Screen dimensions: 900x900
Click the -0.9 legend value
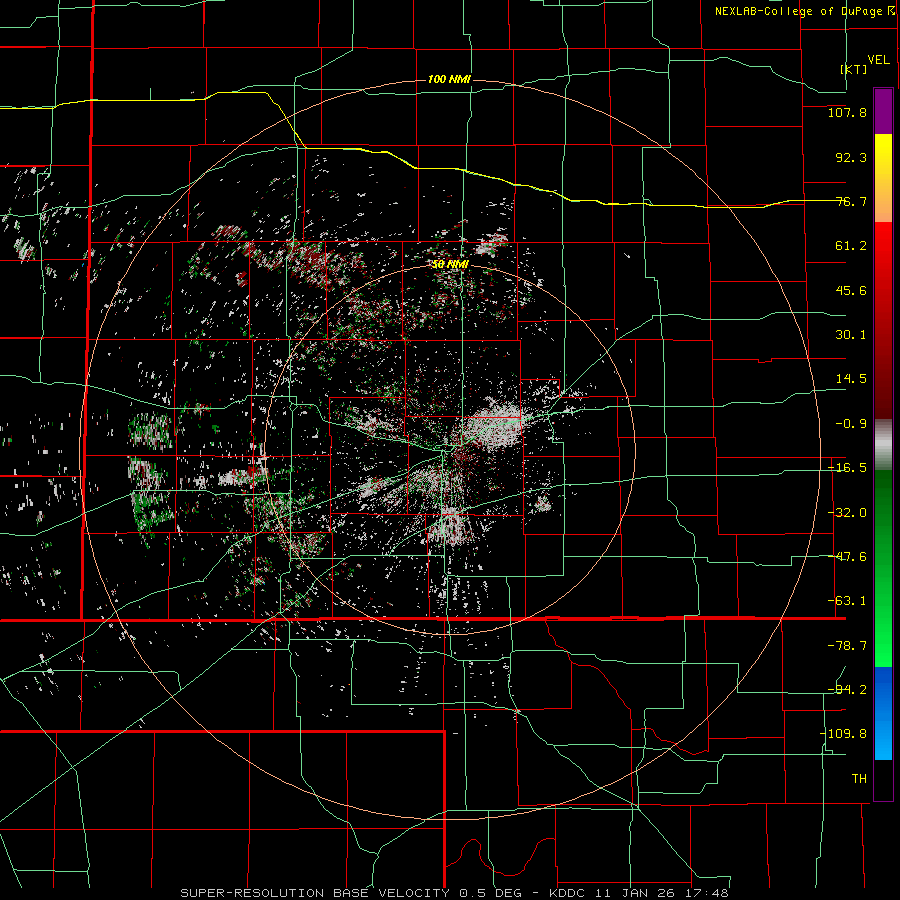tap(851, 424)
